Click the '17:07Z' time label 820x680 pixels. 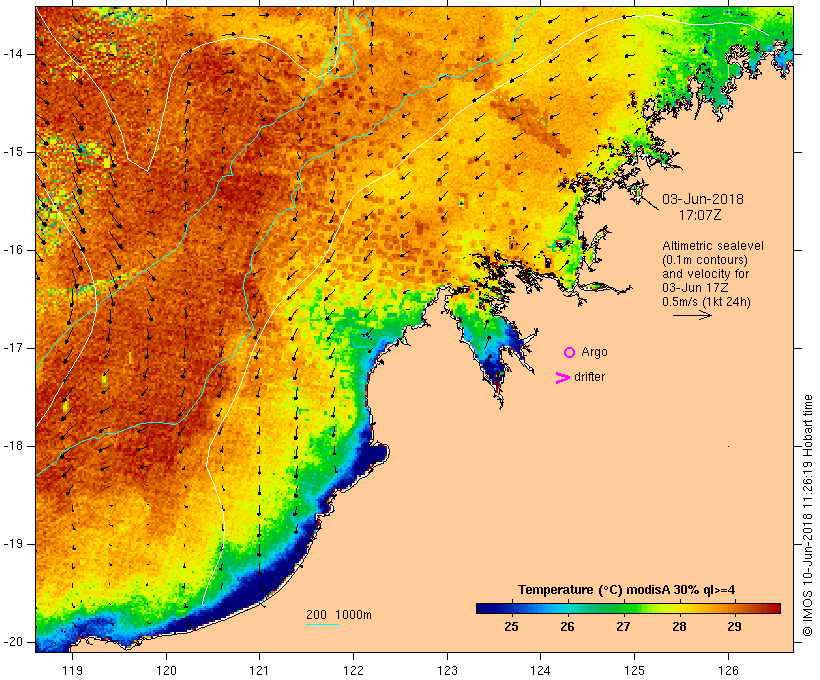click(x=700, y=215)
